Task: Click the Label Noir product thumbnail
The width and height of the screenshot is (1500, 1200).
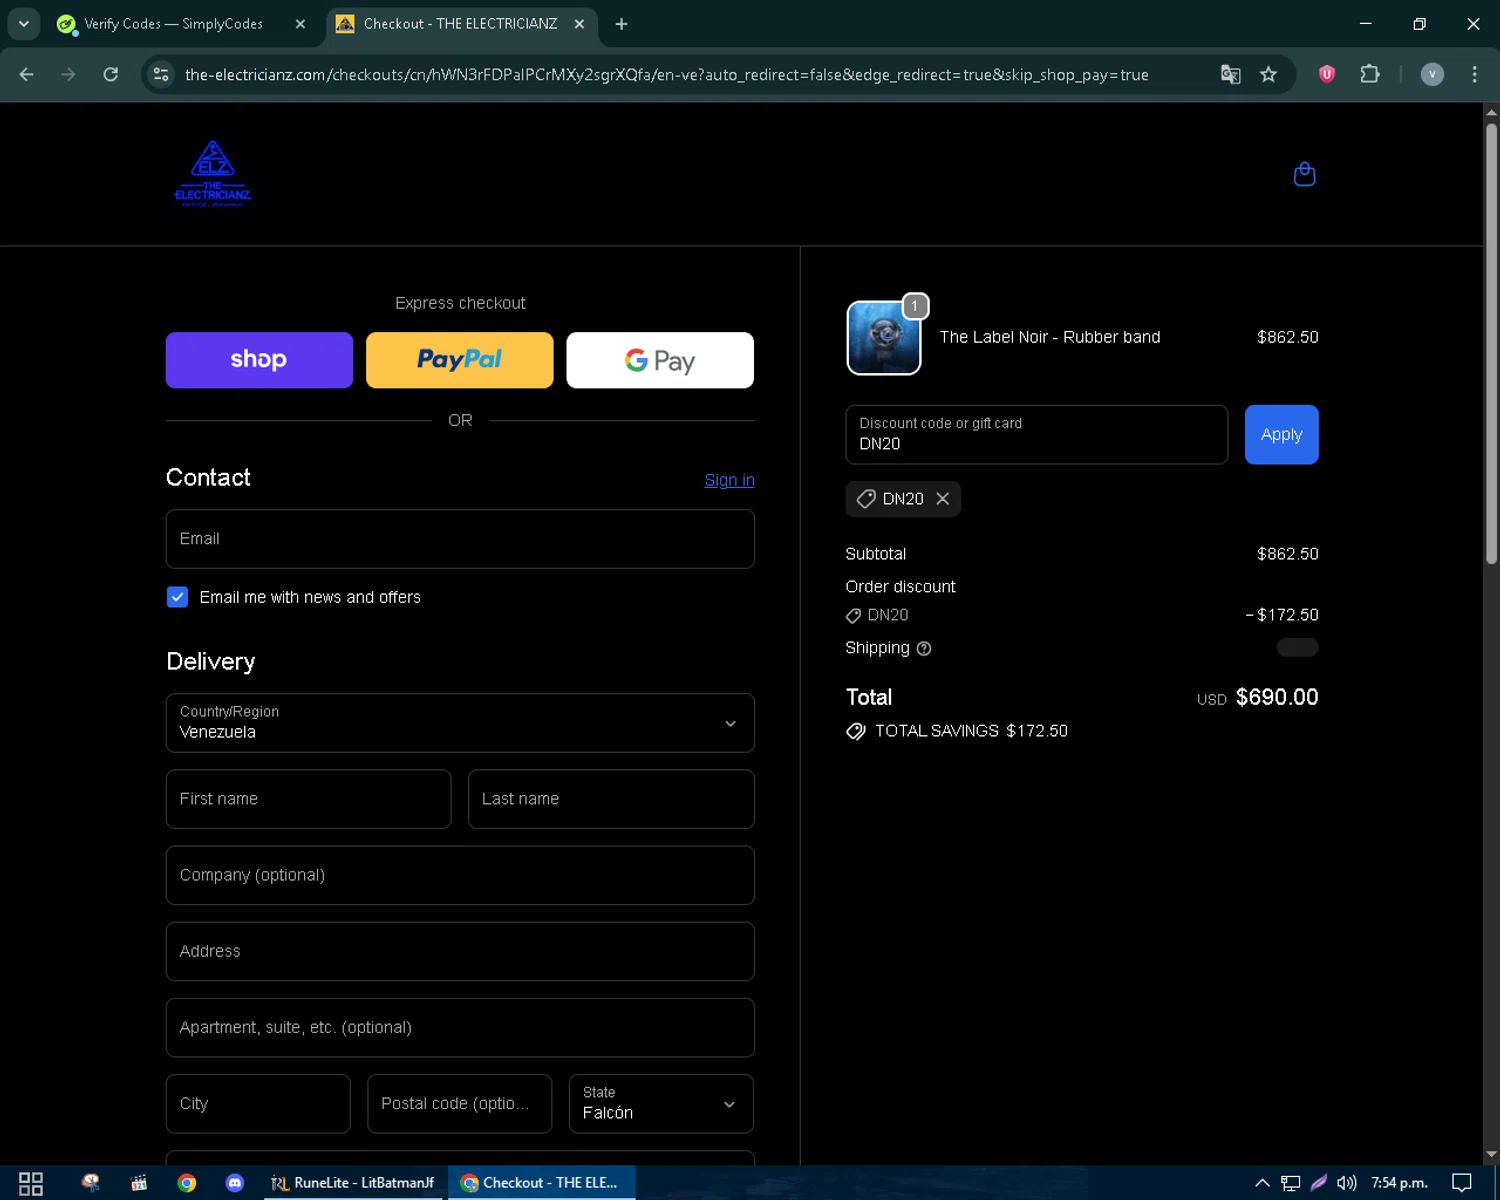Action: (884, 338)
